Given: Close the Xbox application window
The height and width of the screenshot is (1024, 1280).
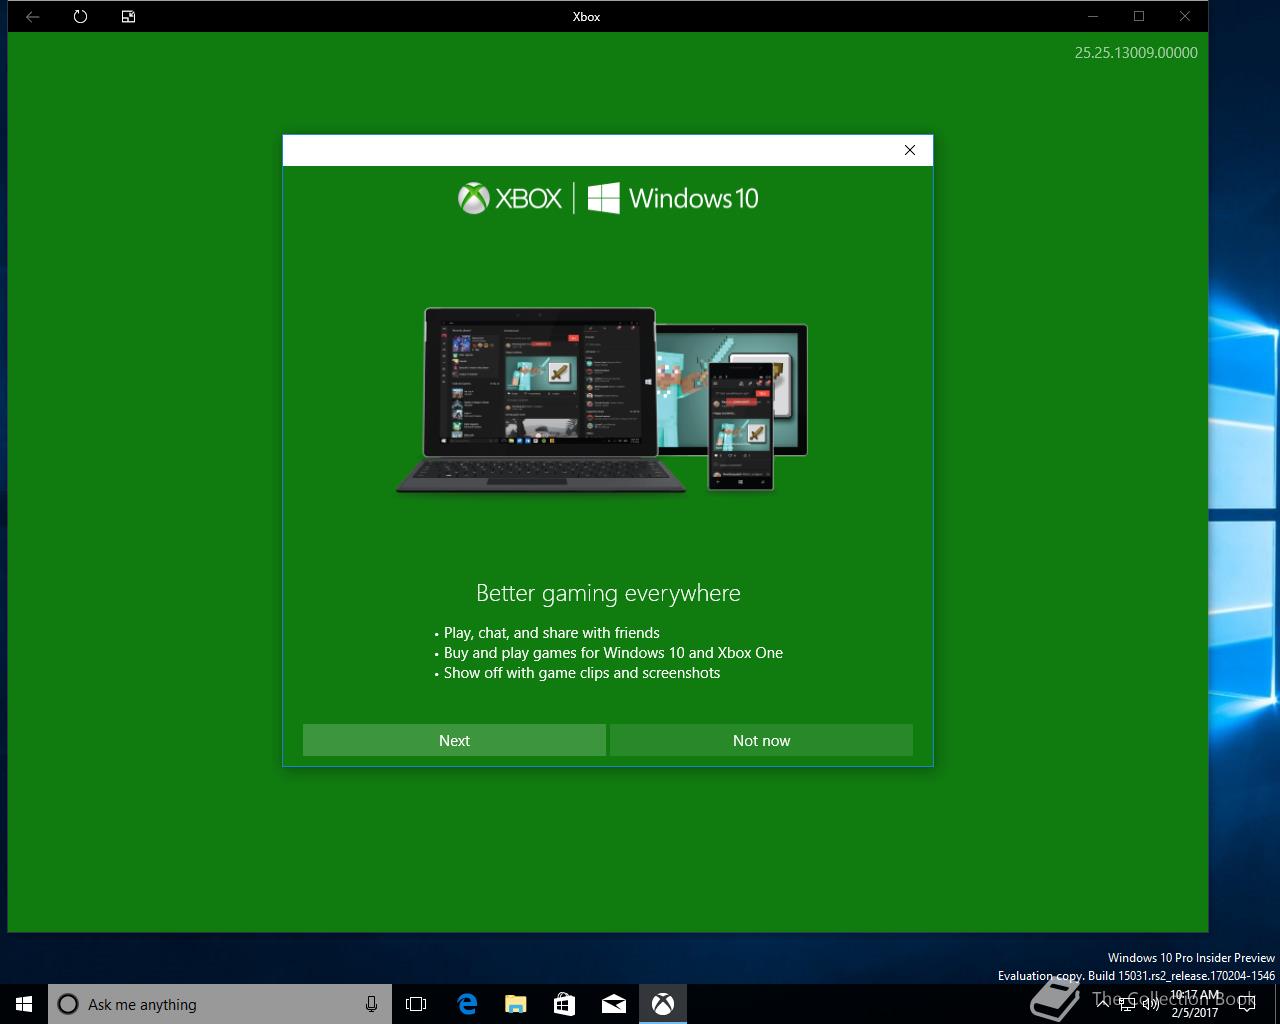Looking at the screenshot, I should (1184, 16).
